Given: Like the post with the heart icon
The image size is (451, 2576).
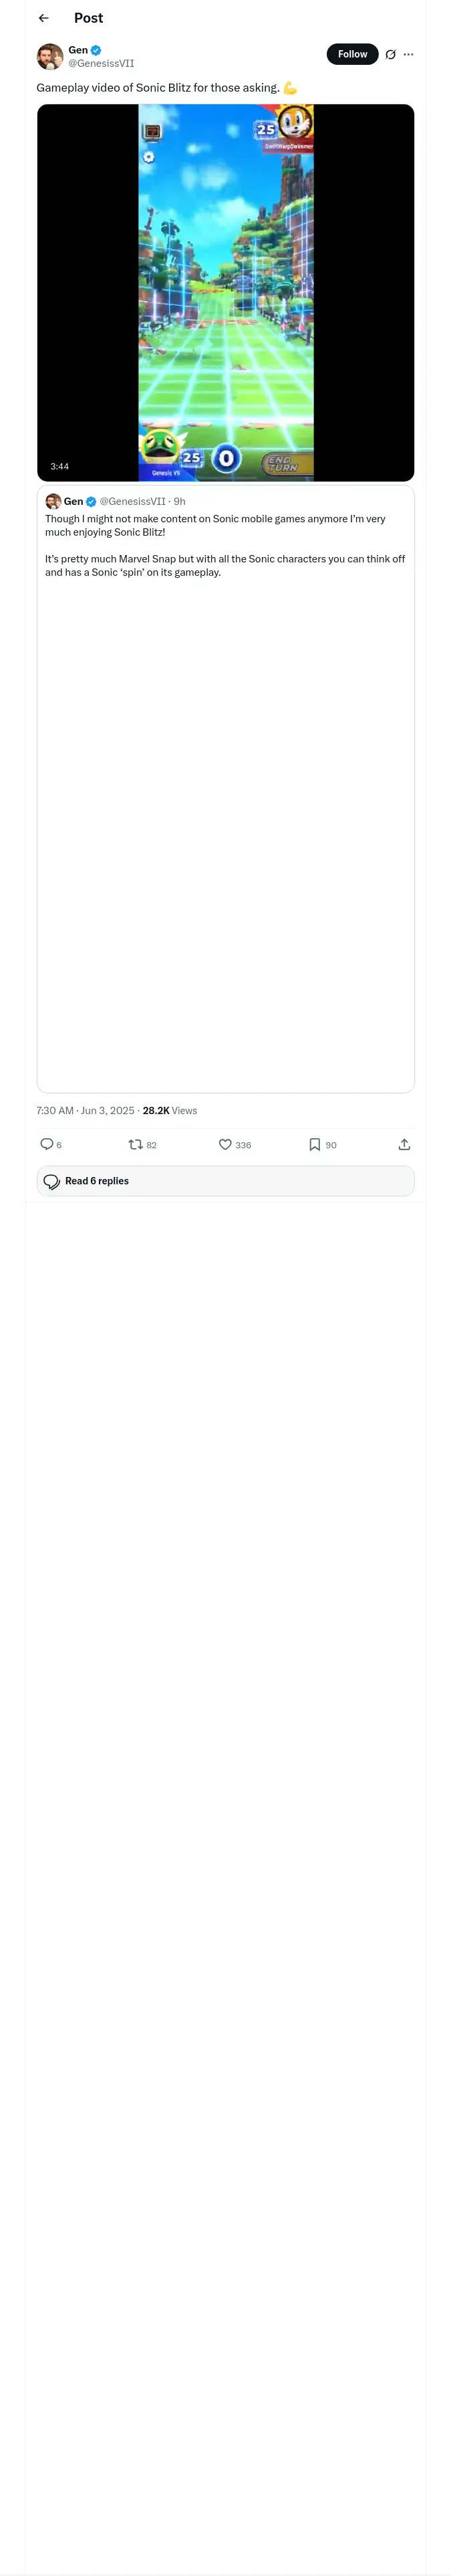Looking at the screenshot, I should [x=225, y=1144].
